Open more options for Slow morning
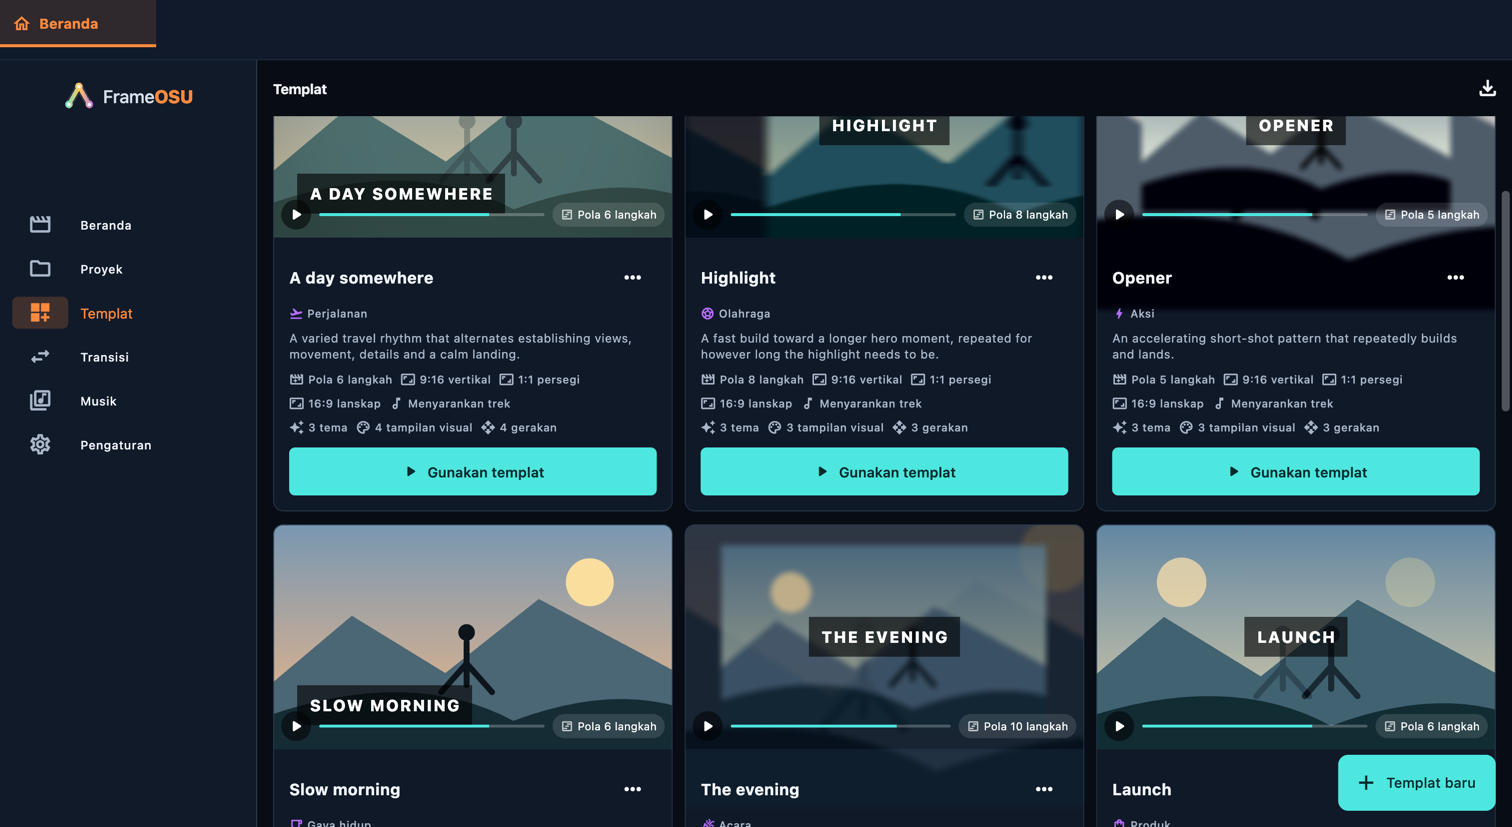1512x827 pixels. 633,789
